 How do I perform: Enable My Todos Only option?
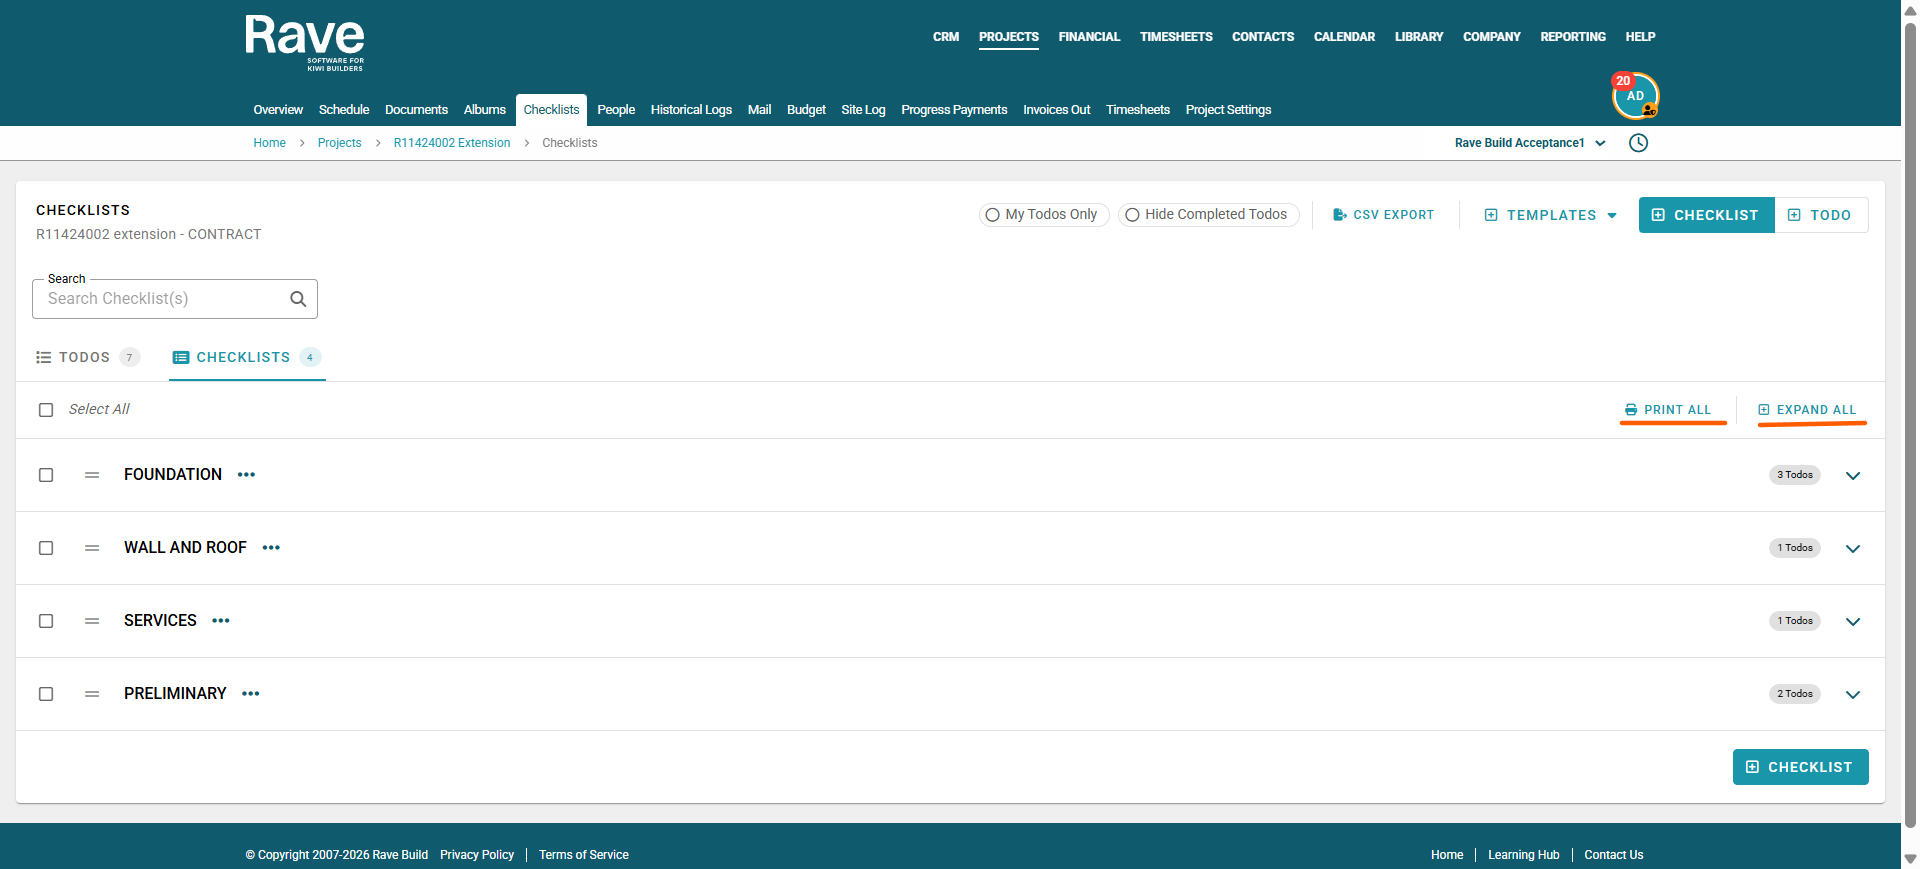[x=1044, y=215]
